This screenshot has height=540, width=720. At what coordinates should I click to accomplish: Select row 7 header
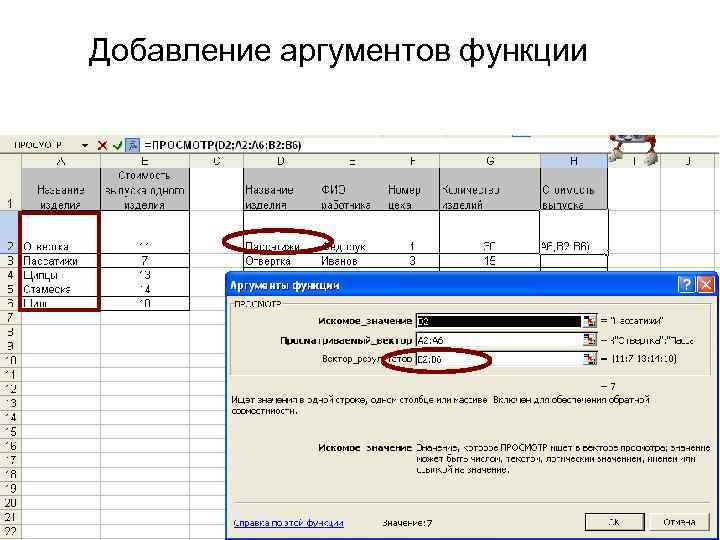coord(10,317)
